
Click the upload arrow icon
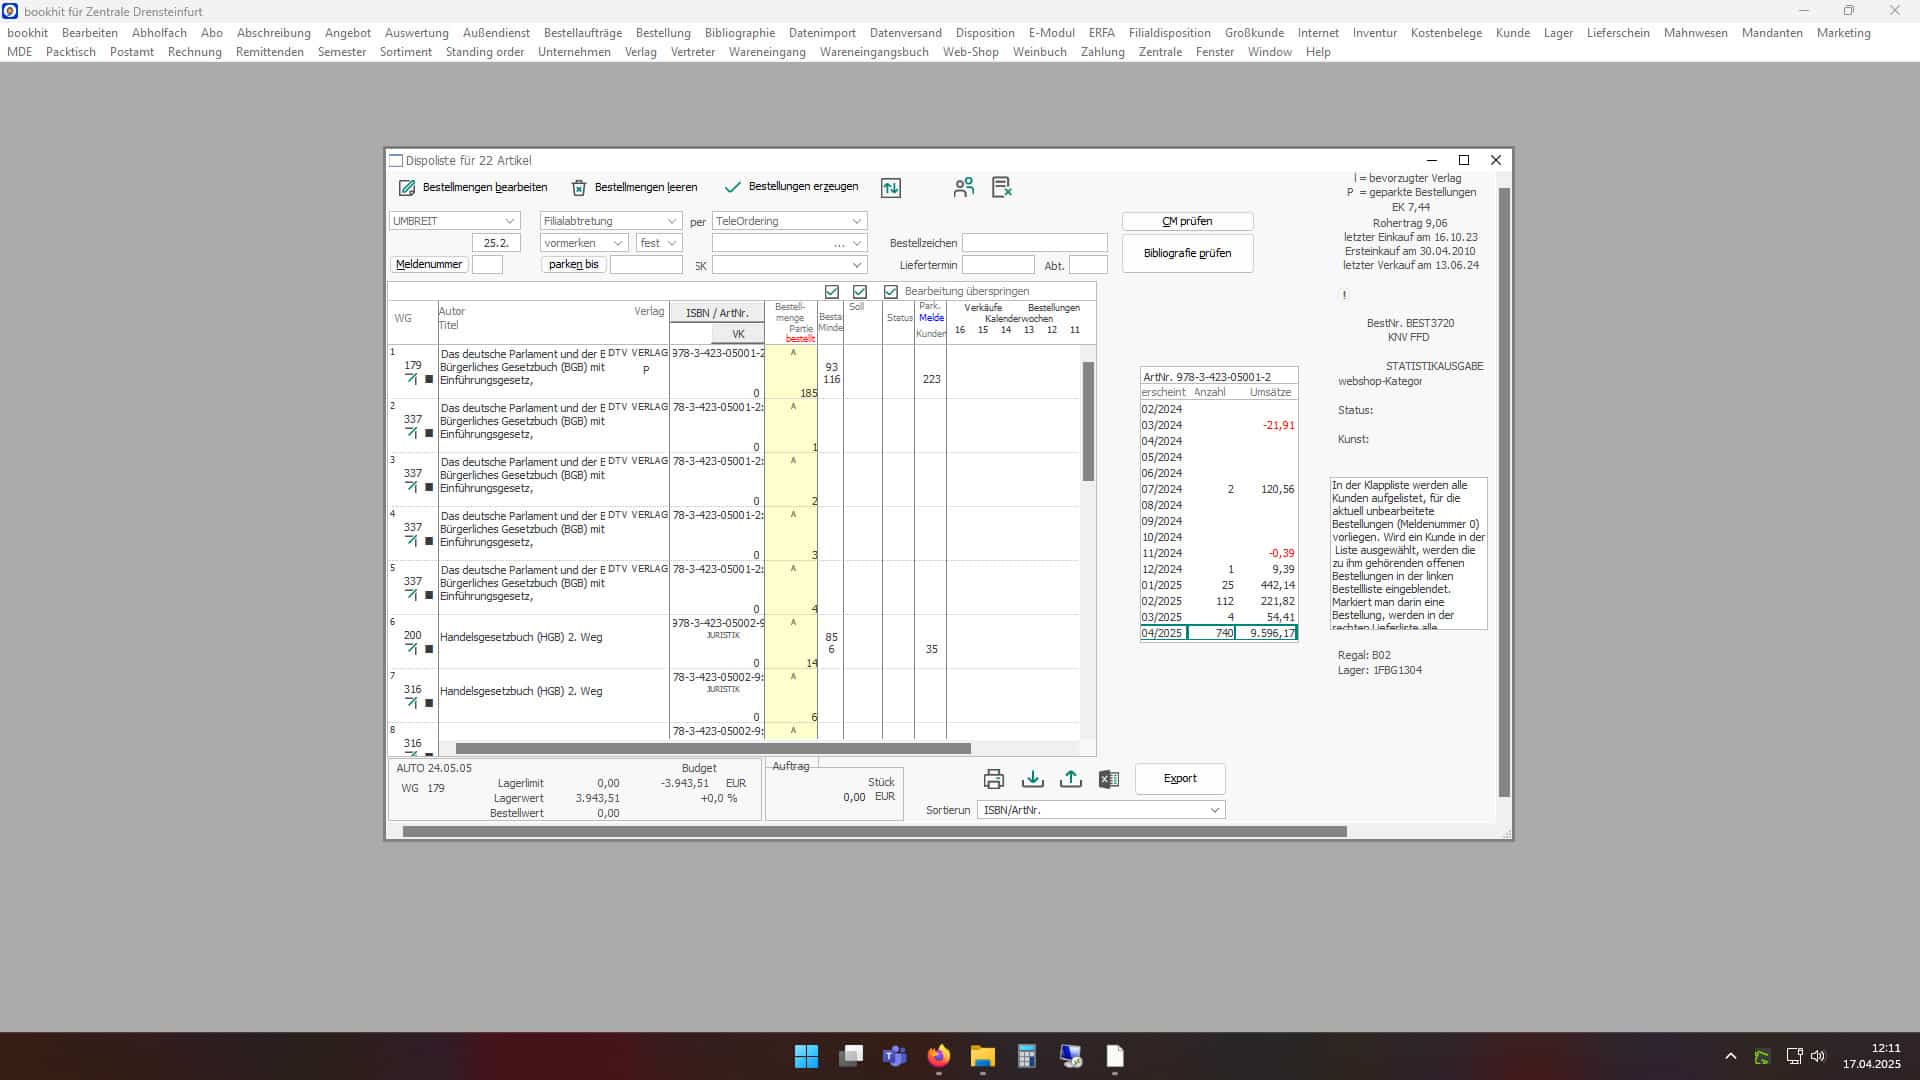pos(1070,779)
